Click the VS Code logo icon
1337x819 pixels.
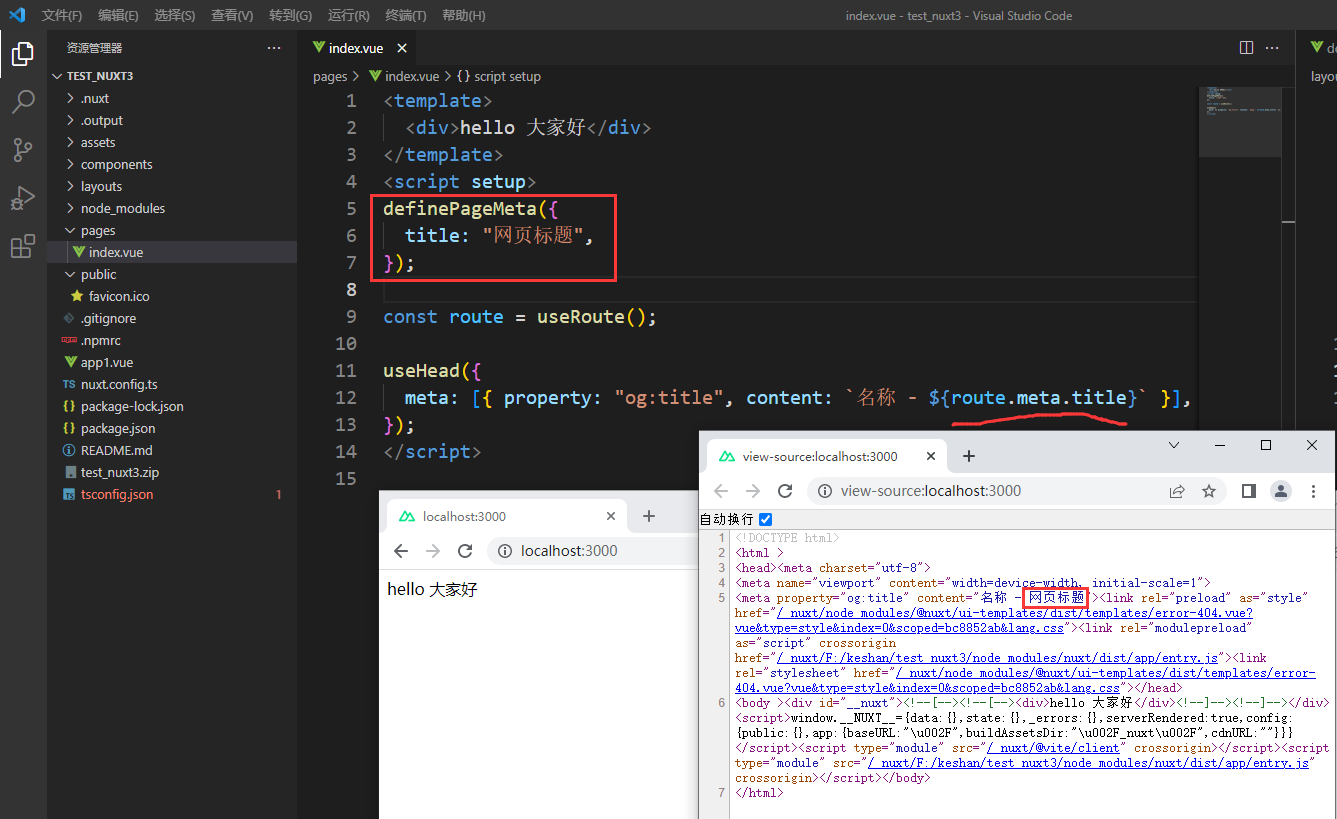point(16,15)
